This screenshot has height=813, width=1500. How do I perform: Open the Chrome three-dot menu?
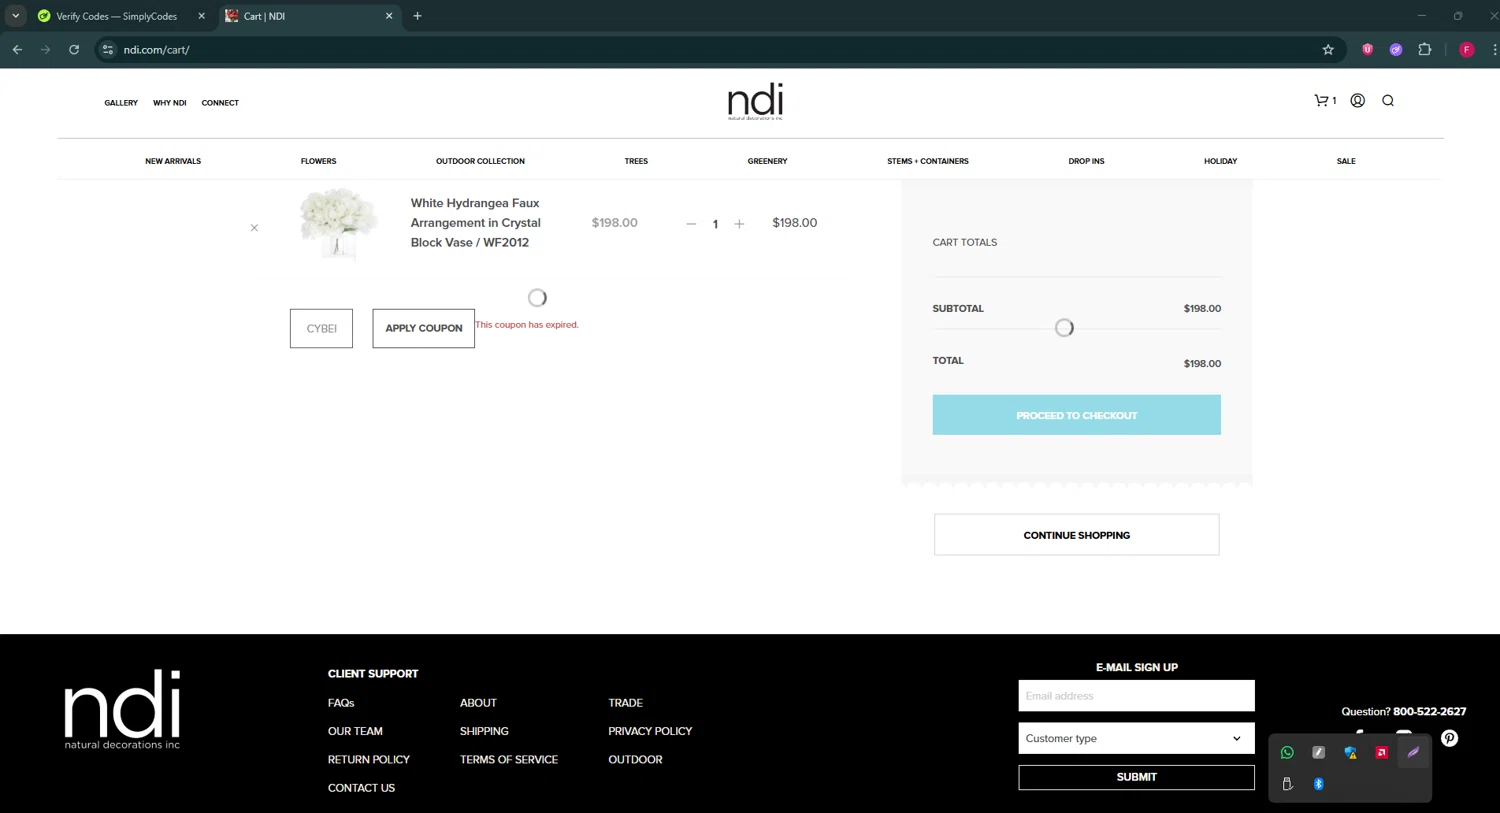click(1494, 49)
